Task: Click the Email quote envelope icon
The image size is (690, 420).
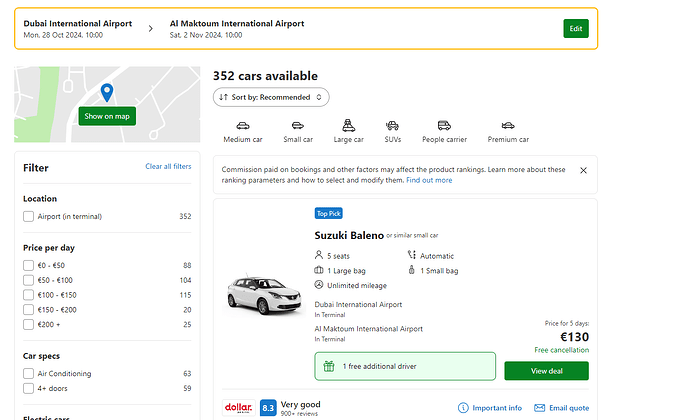Action: (x=540, y=408)
